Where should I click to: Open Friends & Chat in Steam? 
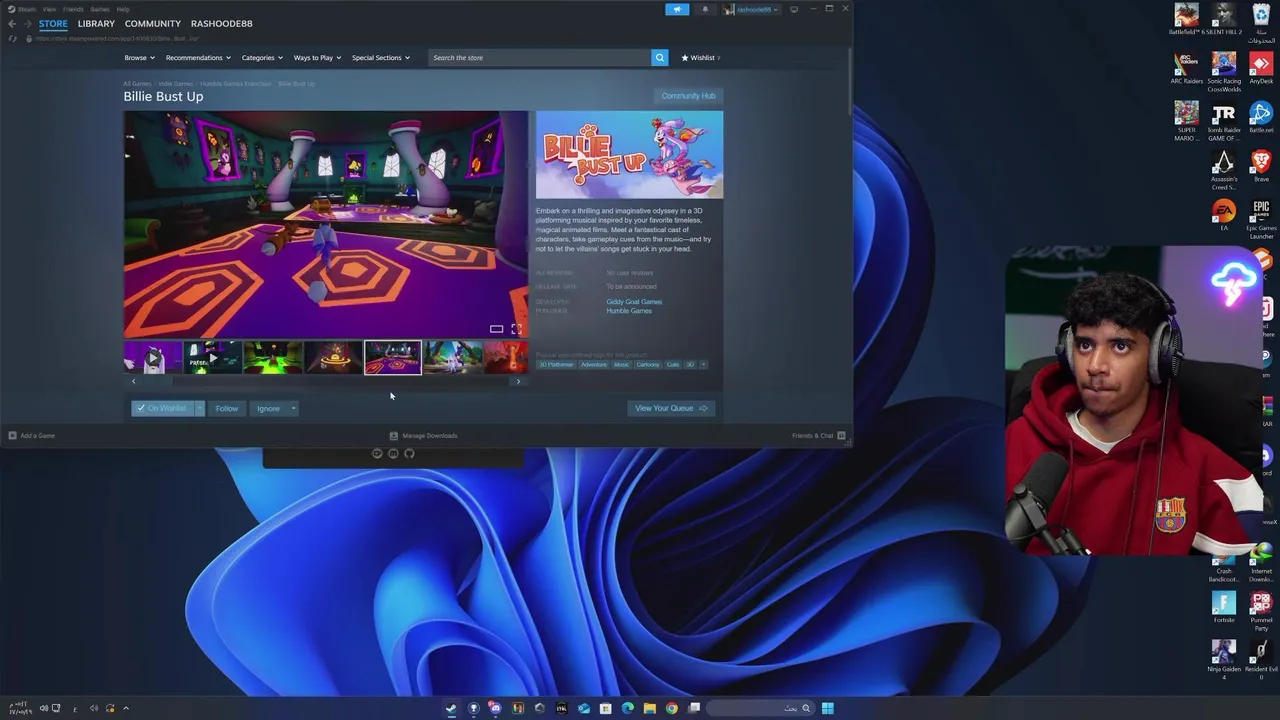pos(819,435)
